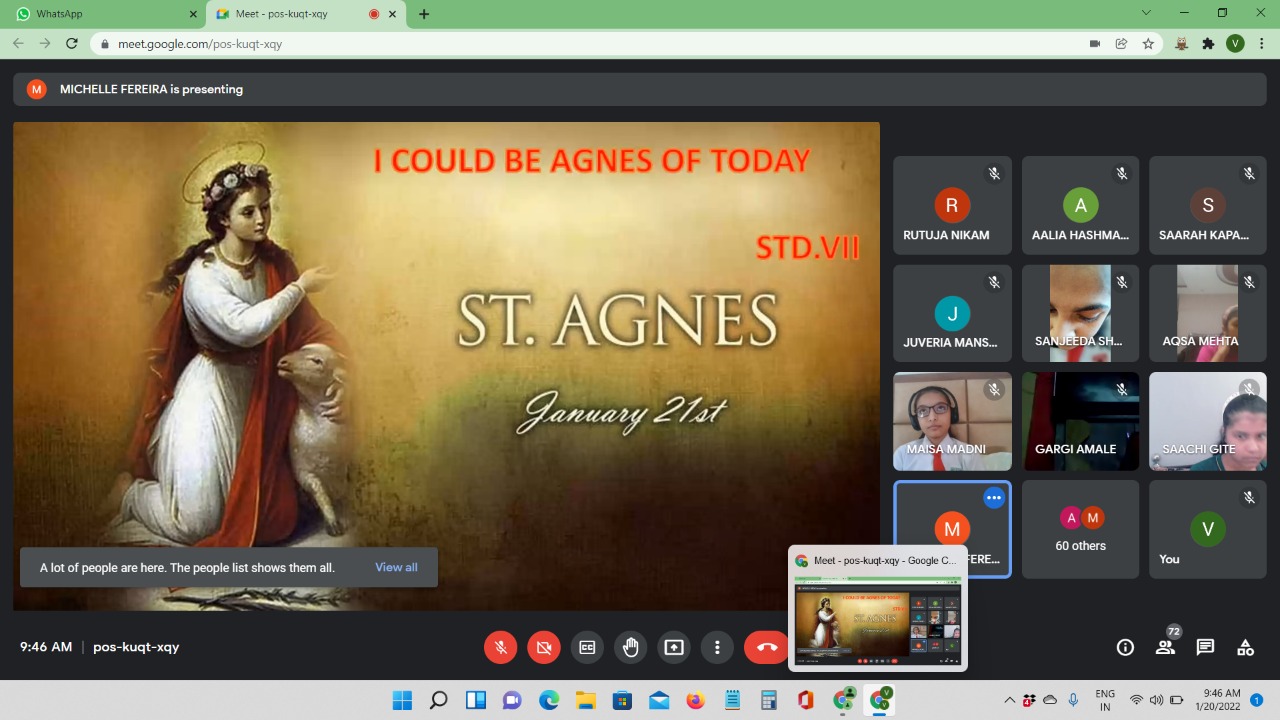Open File Explorer from taskbar
Viewport: 1280px width, 720px height.
click(x=585, y=700)
